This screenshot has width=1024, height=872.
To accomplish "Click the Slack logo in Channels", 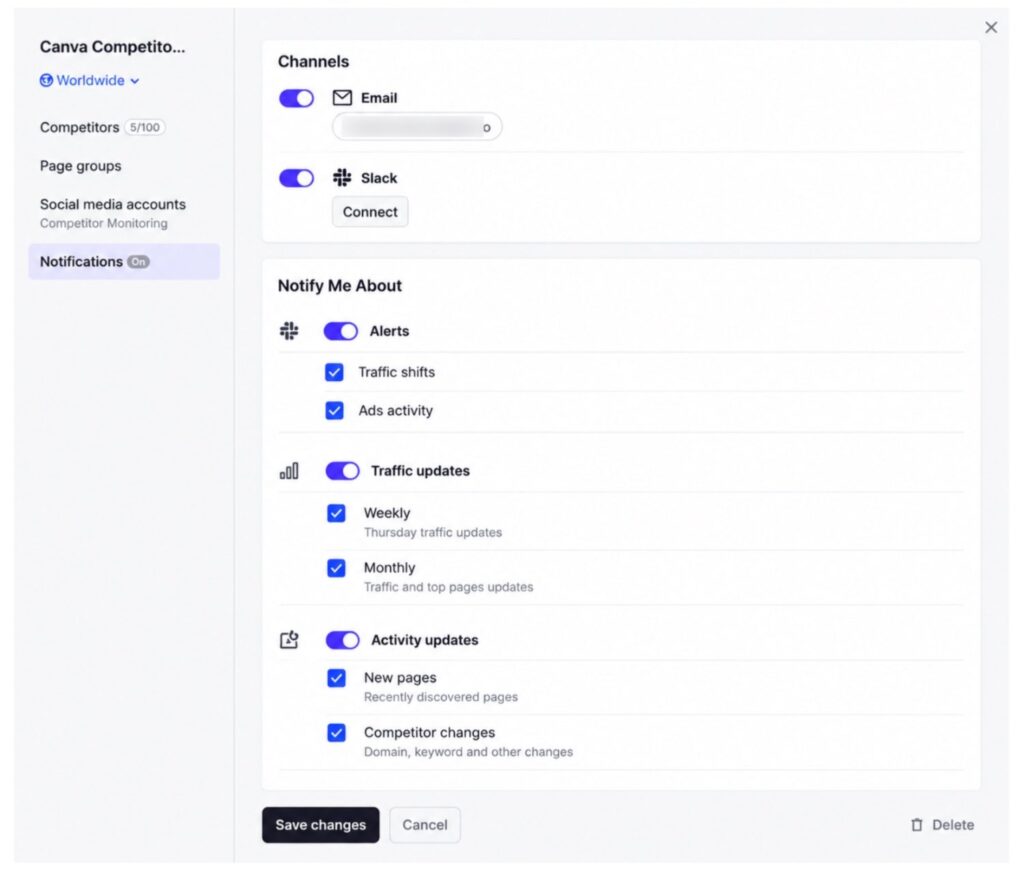I will pyautogui.click(x=342, y=178).
